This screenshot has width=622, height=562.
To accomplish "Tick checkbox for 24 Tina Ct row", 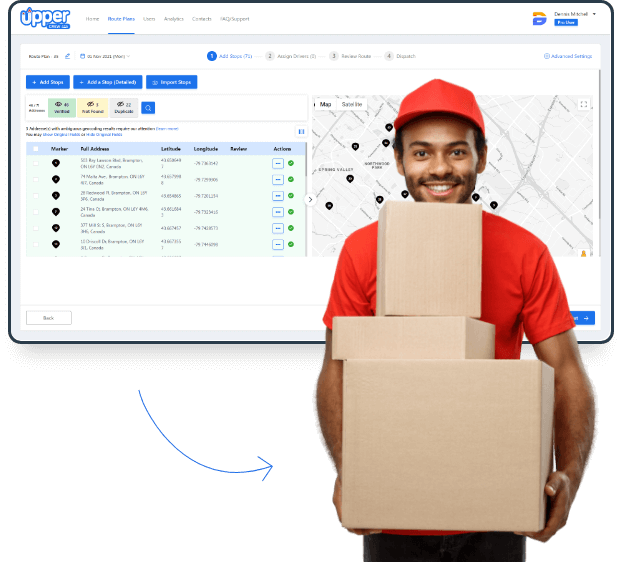I will tap(36, 212).
